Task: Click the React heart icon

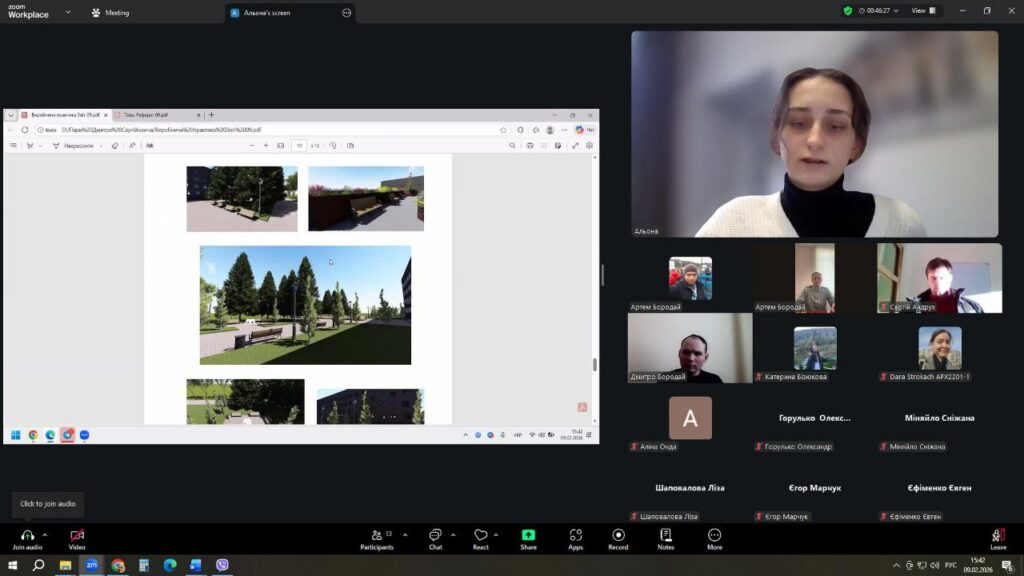Action: tap(481, 535)
